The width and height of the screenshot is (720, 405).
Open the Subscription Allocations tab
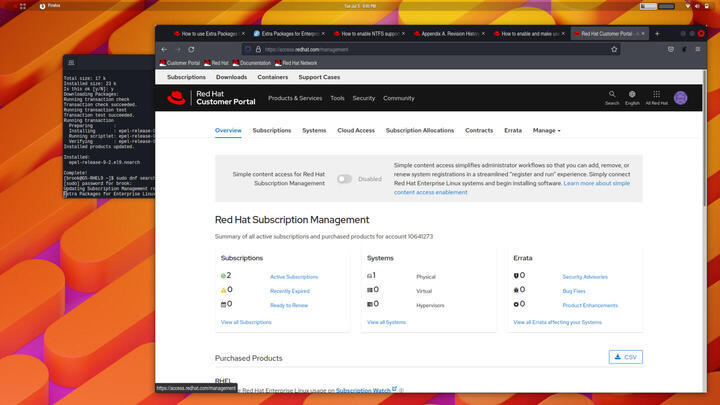(420, 130)
